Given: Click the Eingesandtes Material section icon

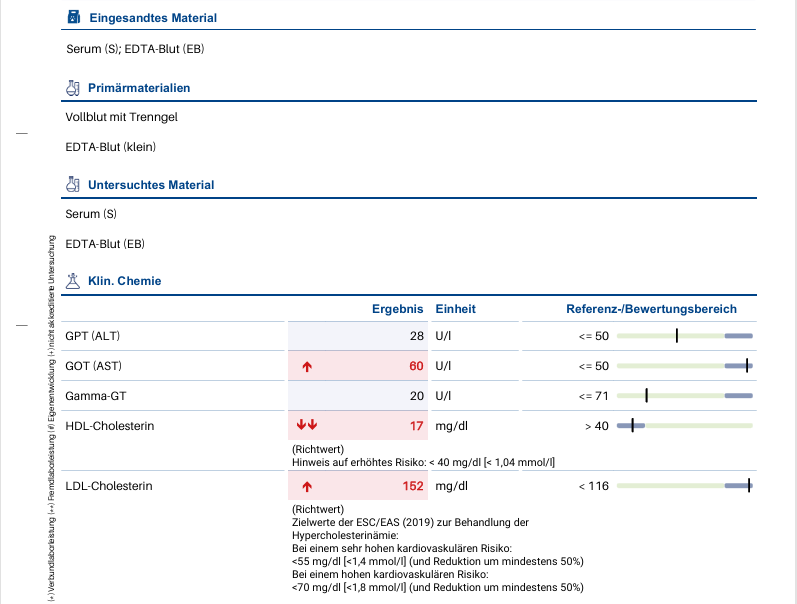Looking at the screenshot, I should point(72,18).
